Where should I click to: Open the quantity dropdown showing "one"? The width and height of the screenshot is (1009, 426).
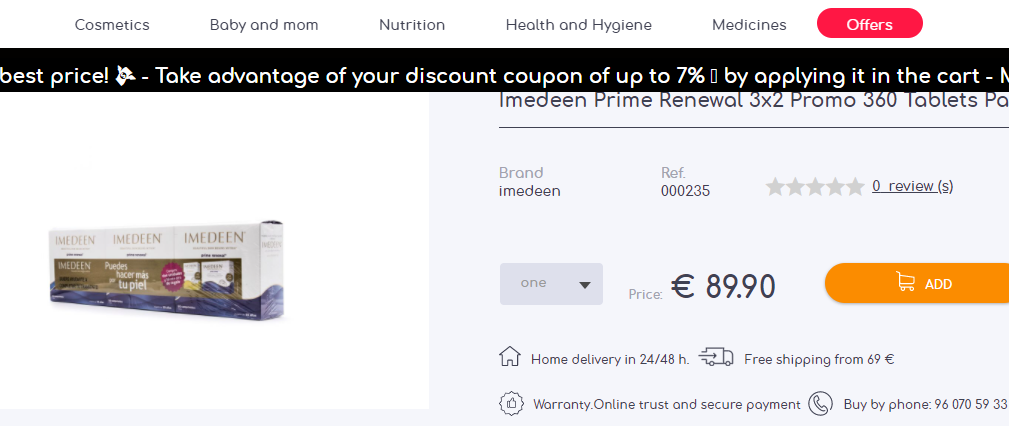[x=551, y=284]
